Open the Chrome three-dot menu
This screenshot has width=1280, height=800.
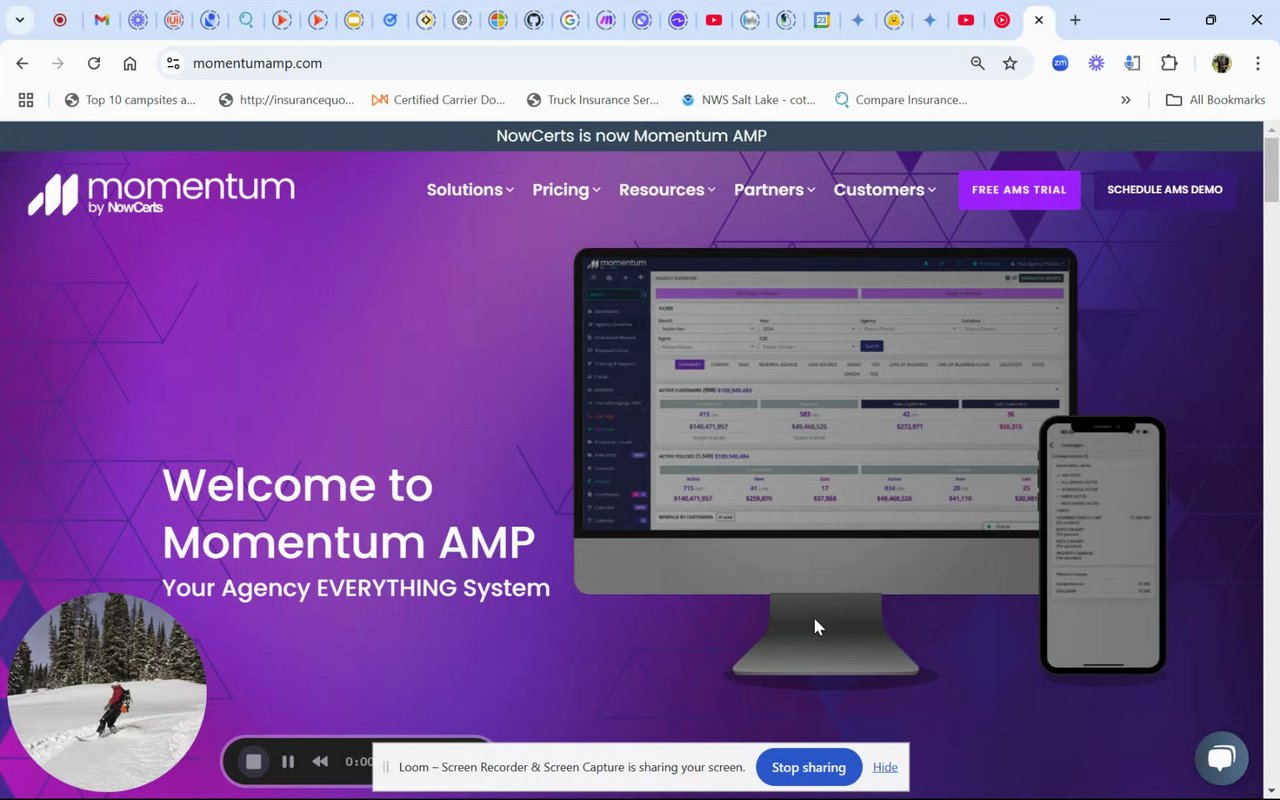coord(1257,63)
